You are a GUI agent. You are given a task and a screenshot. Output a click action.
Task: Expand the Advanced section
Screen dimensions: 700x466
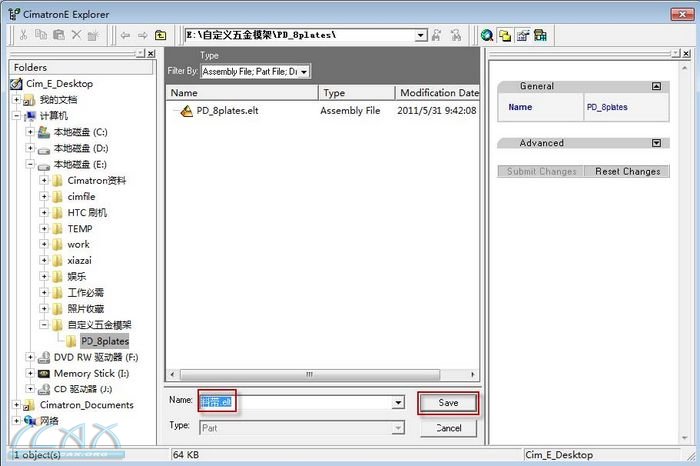(x=656, y=143)
